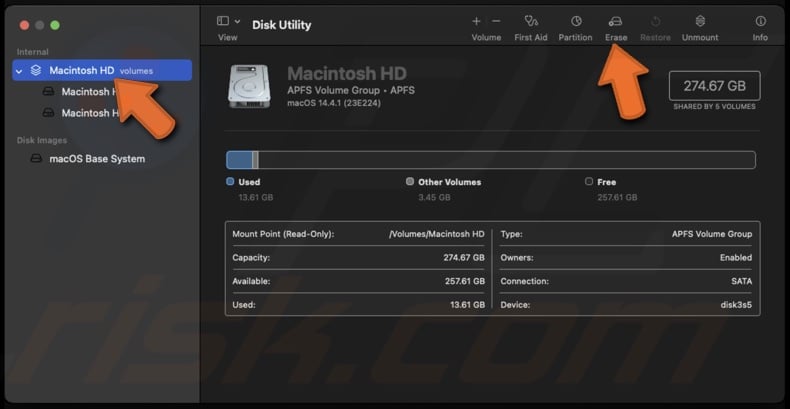Click the blue Used segment of usage bar
This screenshot has height=409, width=790.
(239, 160)
